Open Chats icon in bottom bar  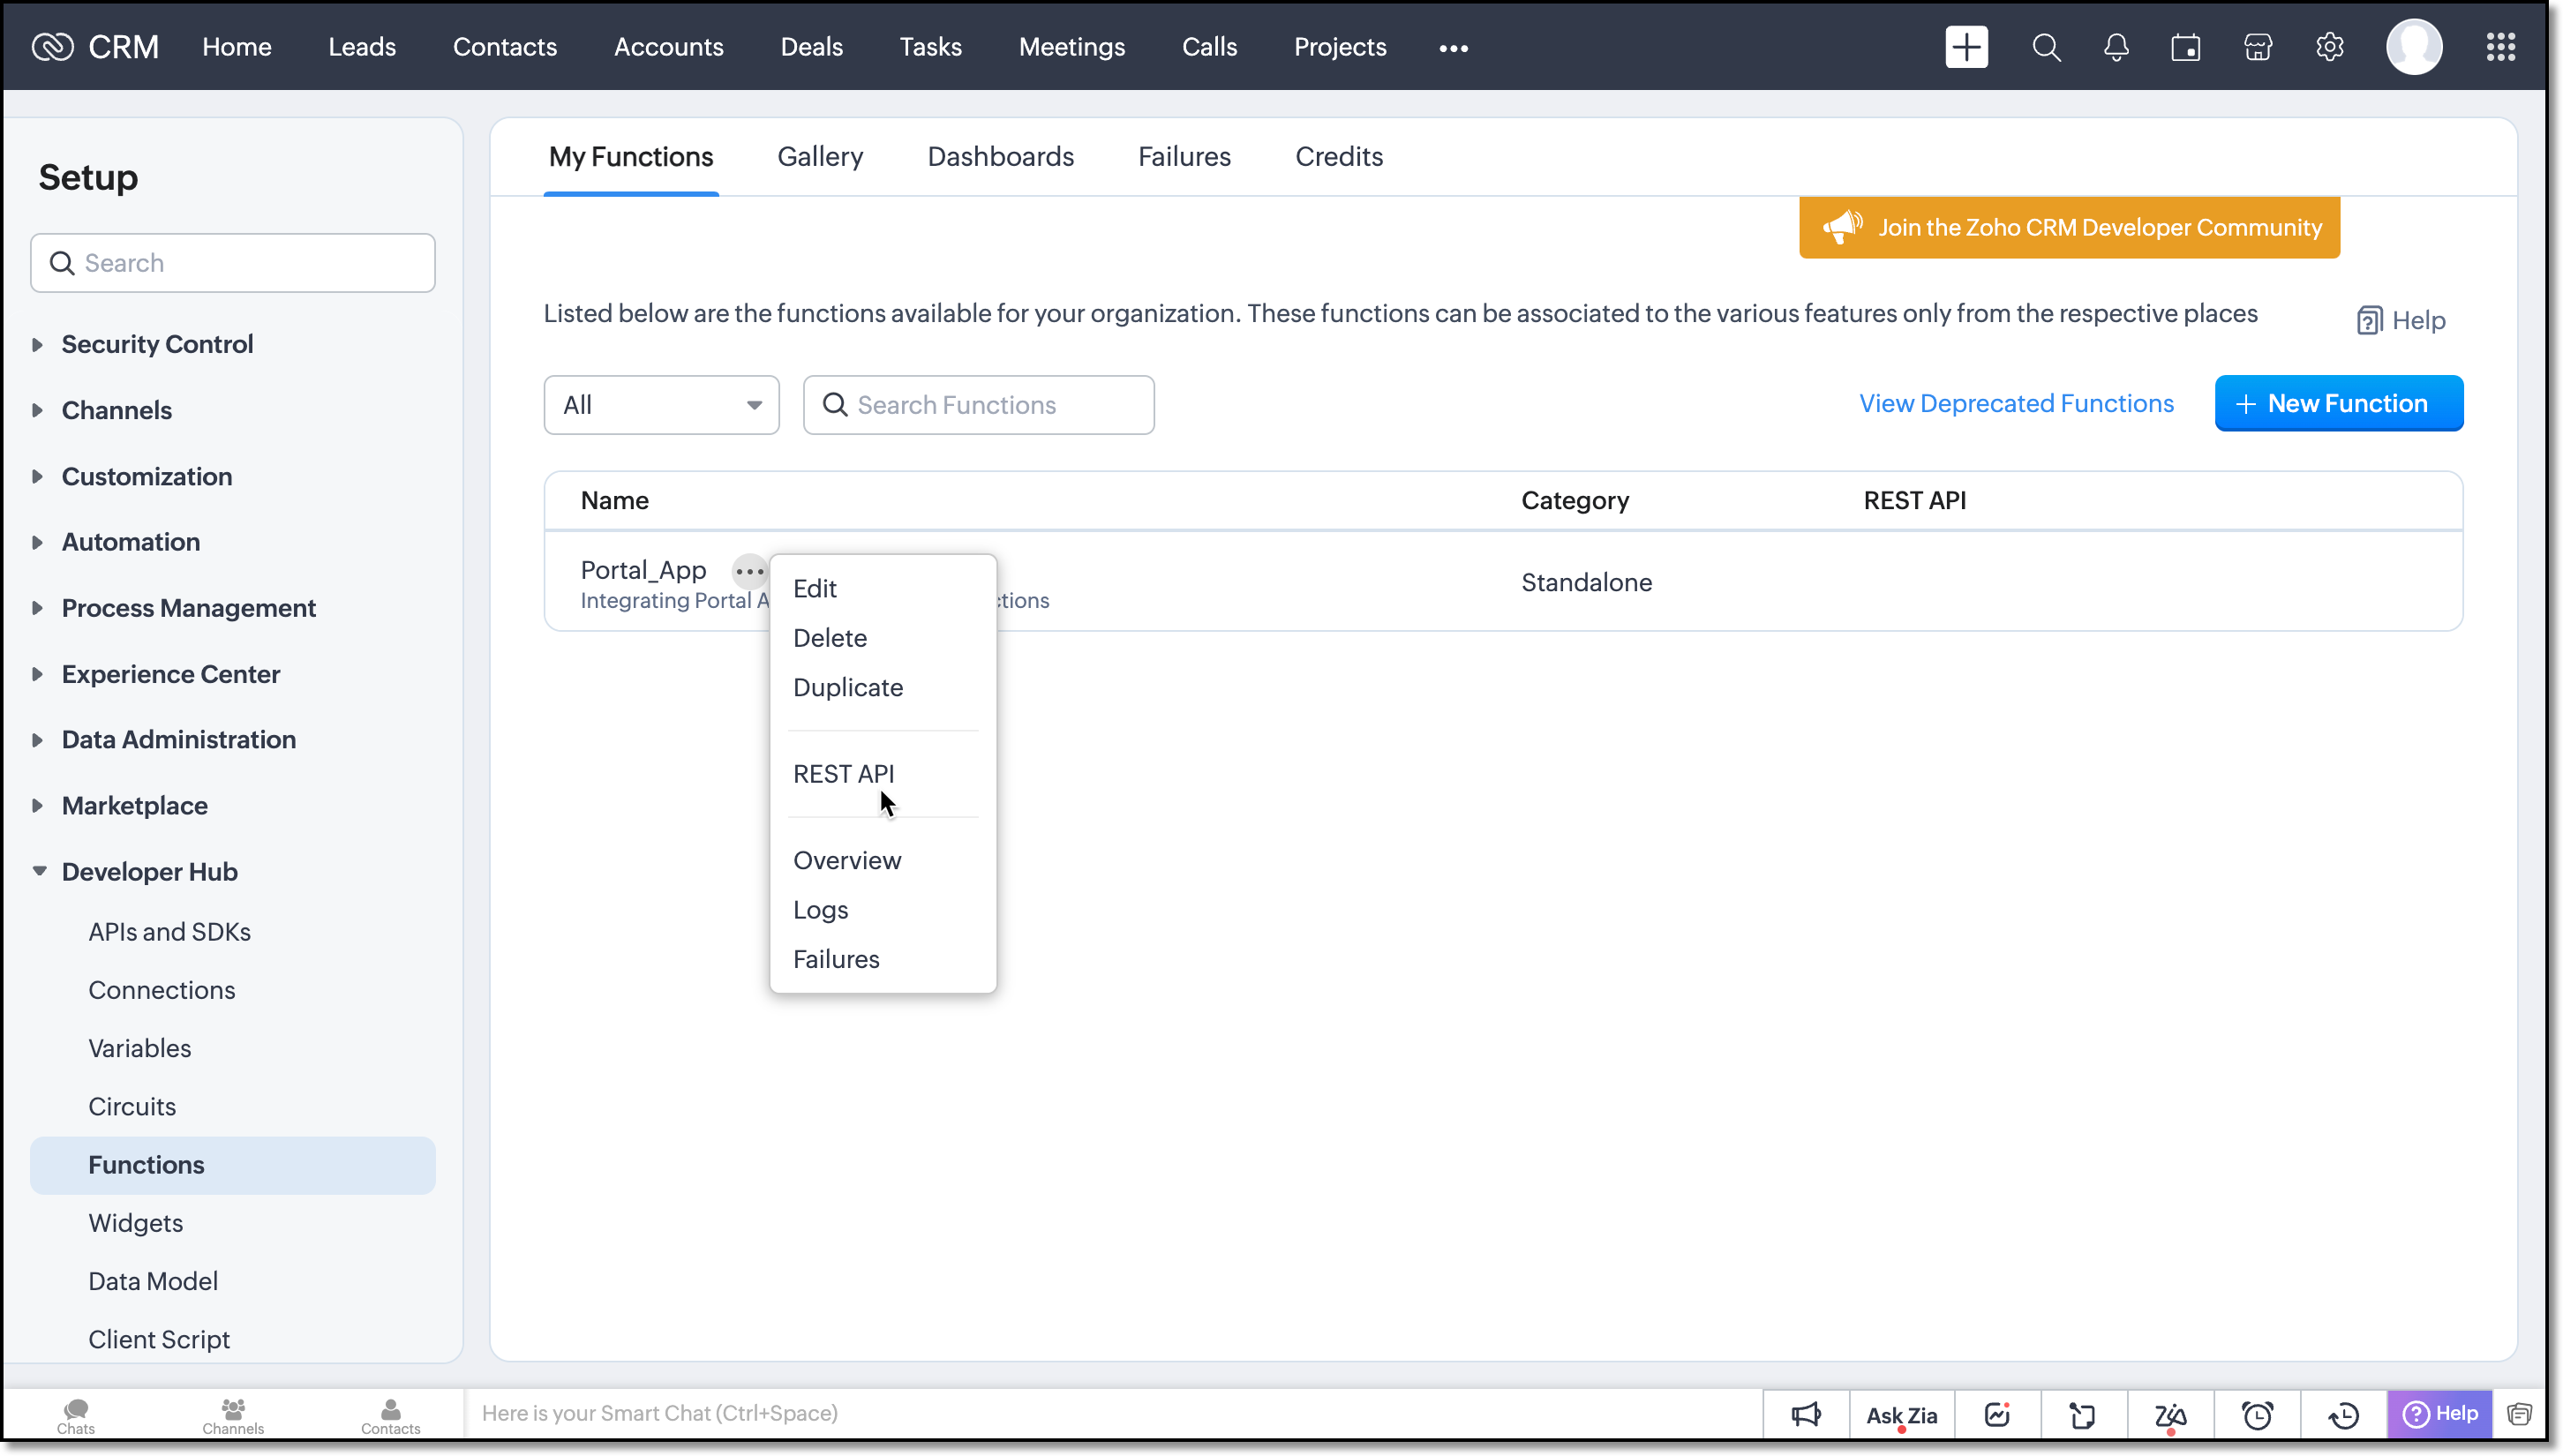point(76,1416)
